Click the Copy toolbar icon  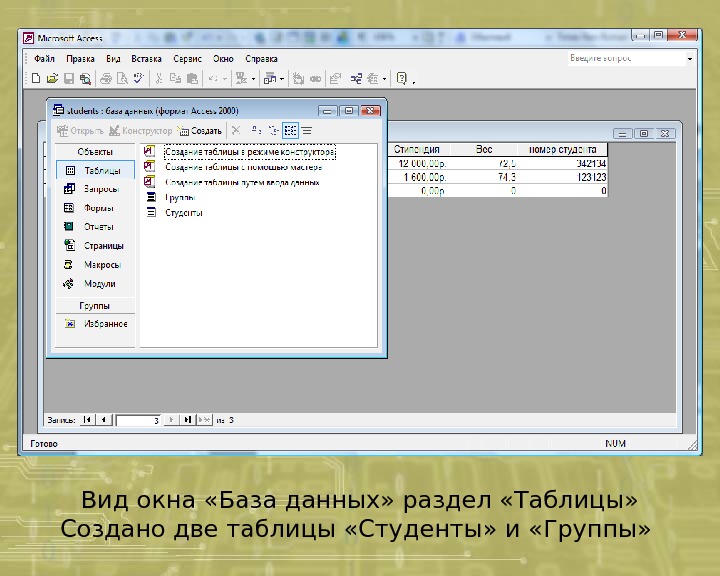tap(175, 79)
